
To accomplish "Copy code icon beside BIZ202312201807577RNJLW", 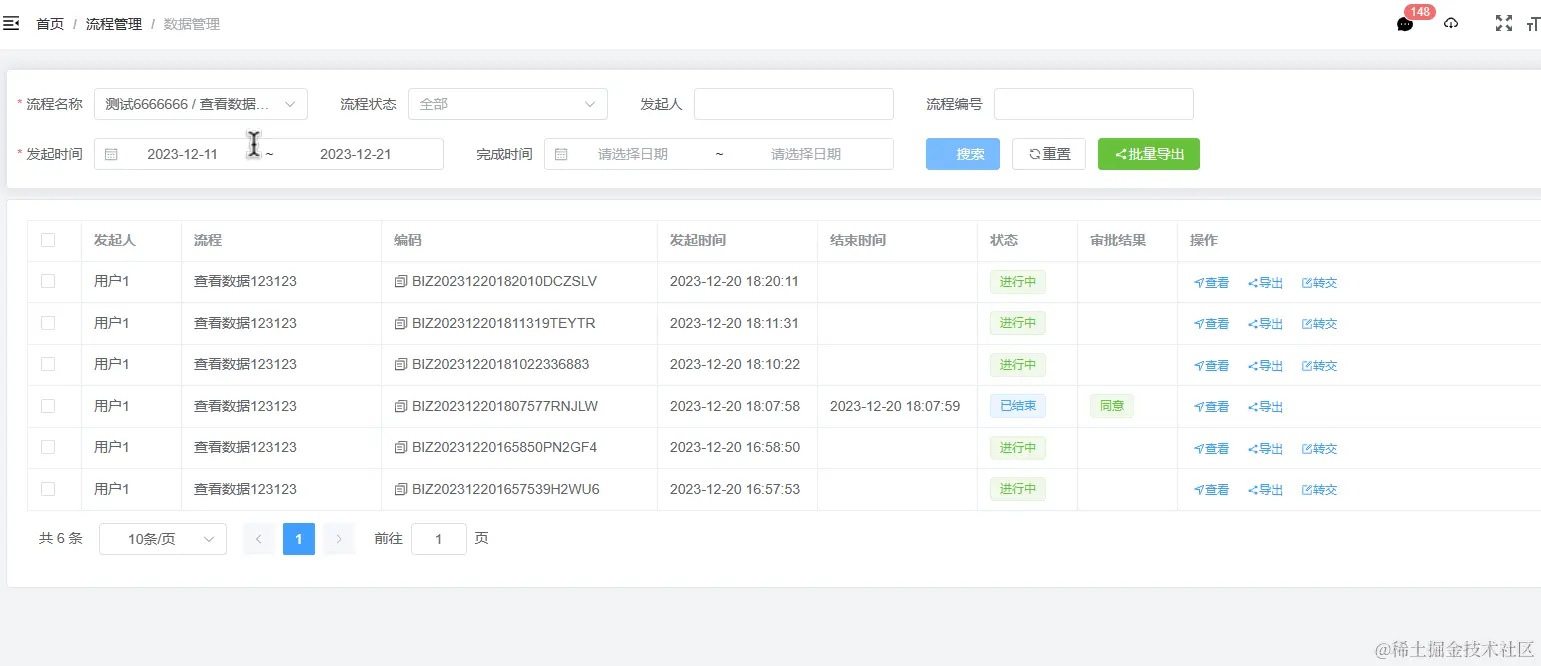I will [401, 407].
